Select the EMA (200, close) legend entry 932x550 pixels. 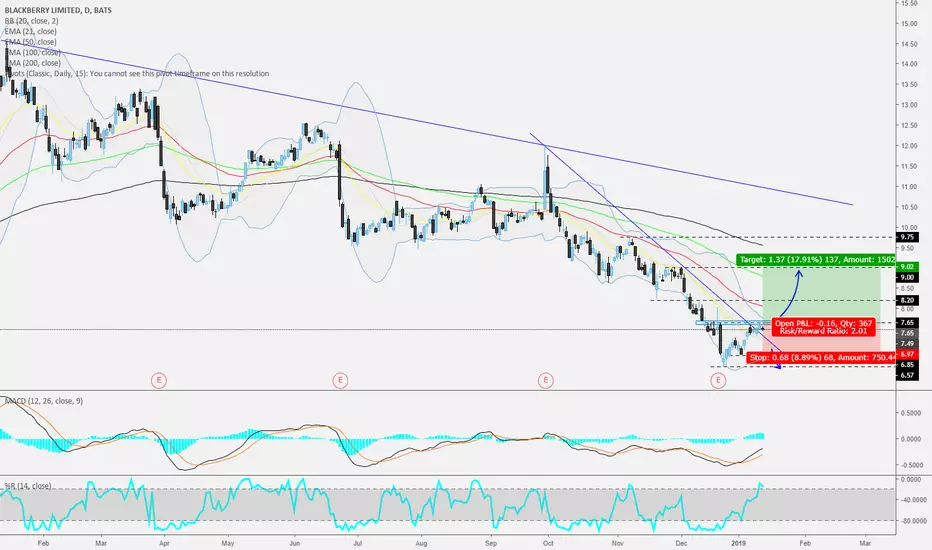coord(32,63)
